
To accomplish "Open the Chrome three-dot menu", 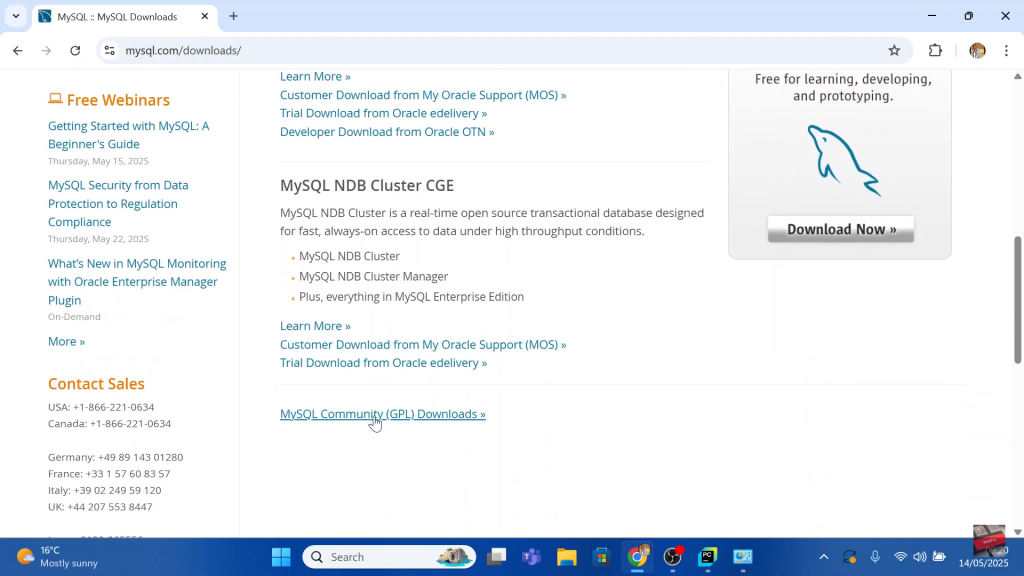I will click(1006, 50).
